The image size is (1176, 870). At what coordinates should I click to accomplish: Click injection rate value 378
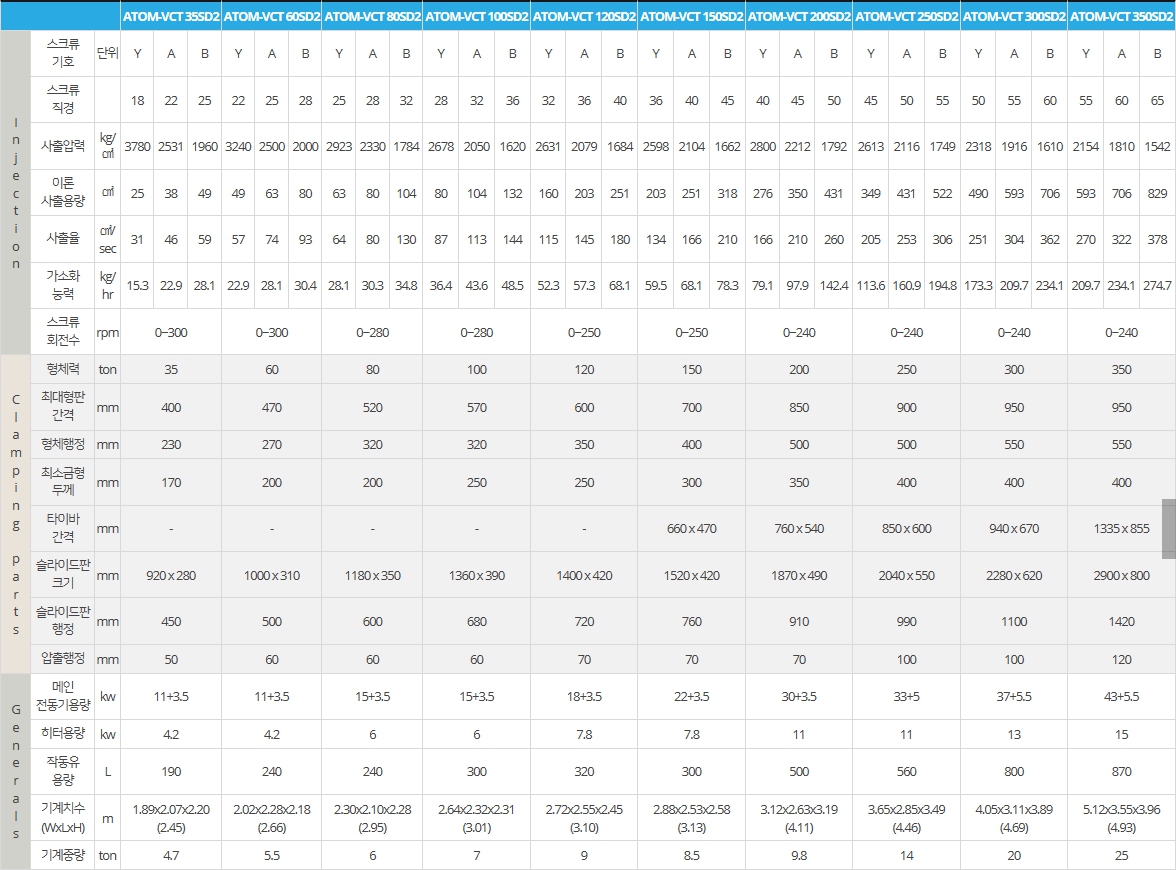[x=1157, y=239]
